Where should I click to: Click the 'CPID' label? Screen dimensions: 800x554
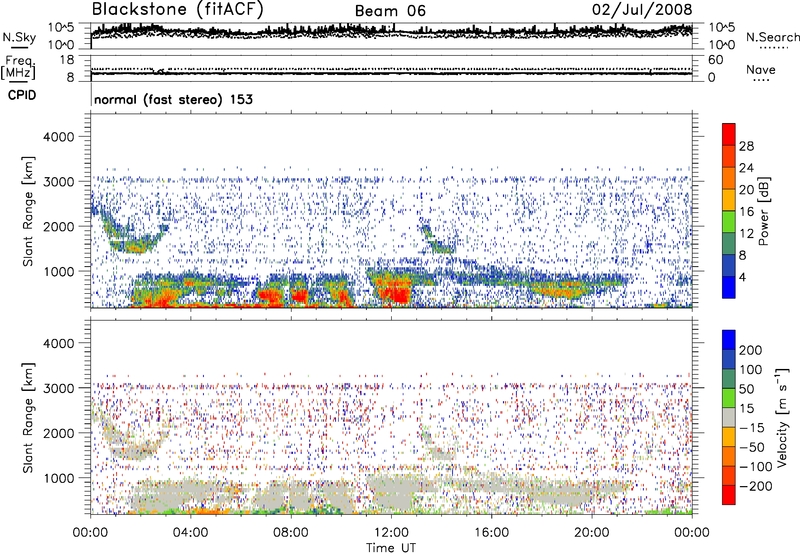tap(22, 95)
